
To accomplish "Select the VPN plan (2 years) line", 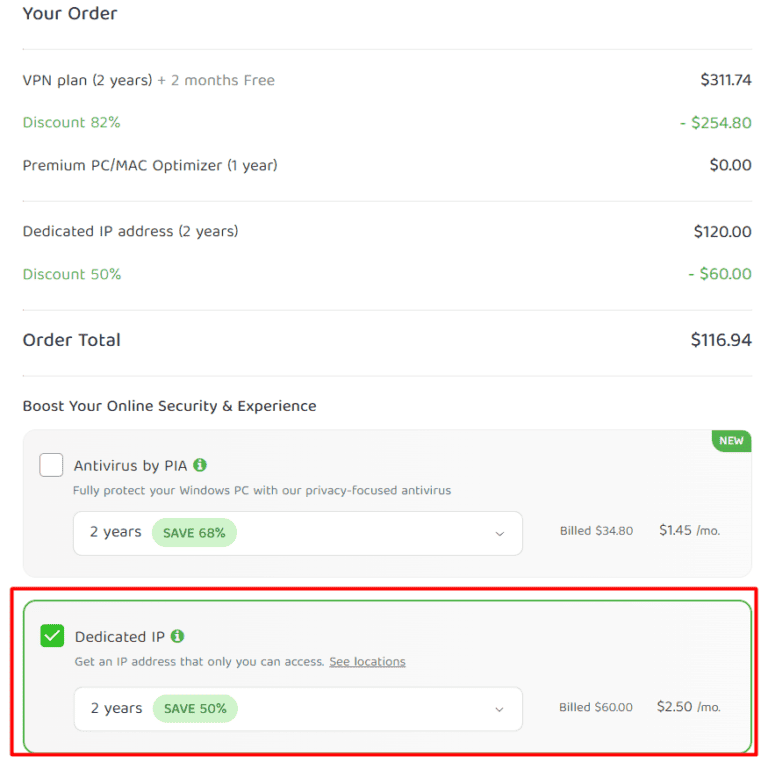I will (x=88, y=80).
